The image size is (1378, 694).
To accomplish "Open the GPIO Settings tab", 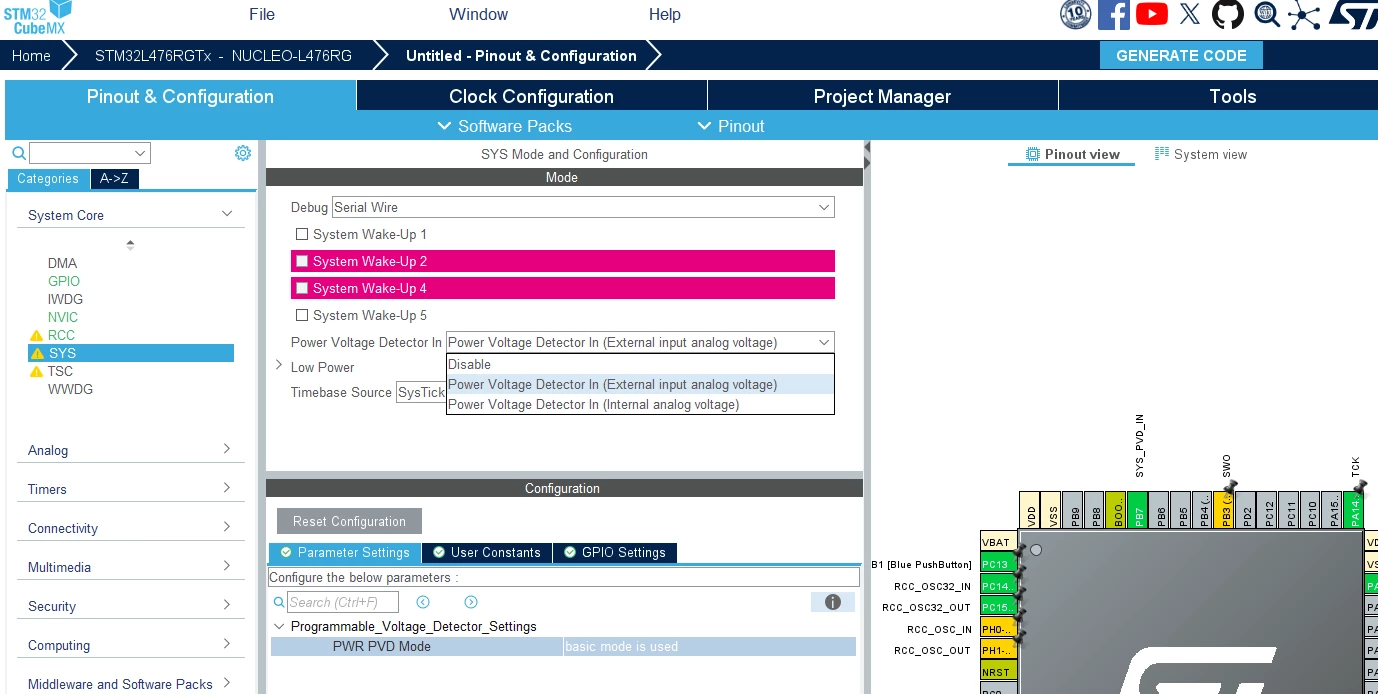I will (615, 552).
